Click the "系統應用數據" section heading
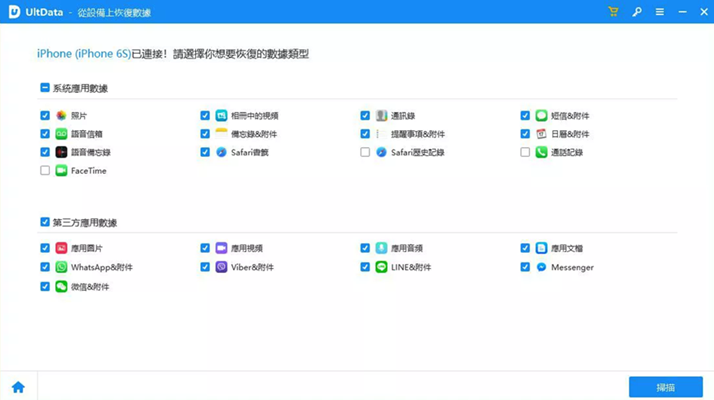 tap(81, 88)
